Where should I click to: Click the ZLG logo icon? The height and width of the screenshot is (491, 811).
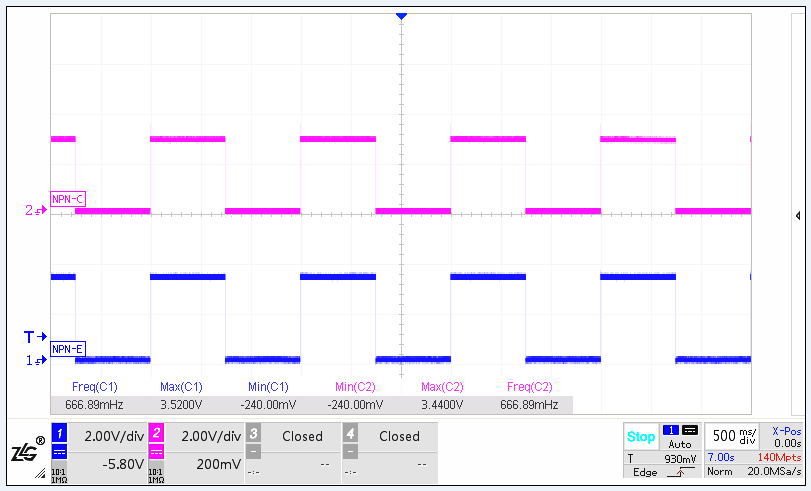coord(27,453)
